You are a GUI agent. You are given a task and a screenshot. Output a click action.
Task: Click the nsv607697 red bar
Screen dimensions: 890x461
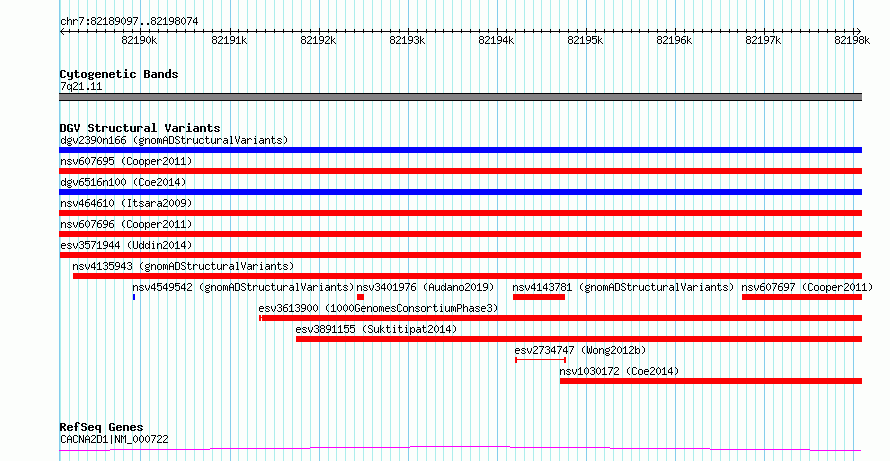pyautogui.click(x=801, y=297)
